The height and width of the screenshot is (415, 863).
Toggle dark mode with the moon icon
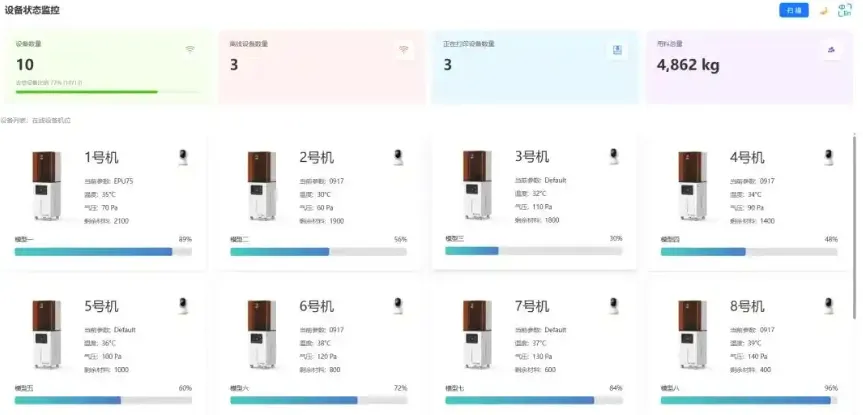pyautogui.click(x=824, y=10)
